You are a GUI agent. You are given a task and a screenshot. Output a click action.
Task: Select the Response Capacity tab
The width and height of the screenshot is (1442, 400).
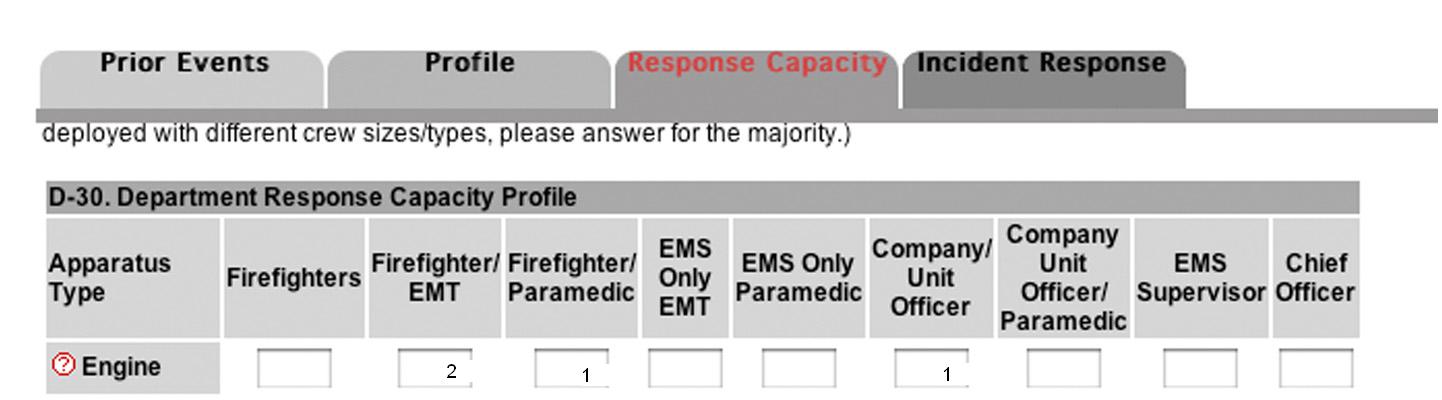757,64
